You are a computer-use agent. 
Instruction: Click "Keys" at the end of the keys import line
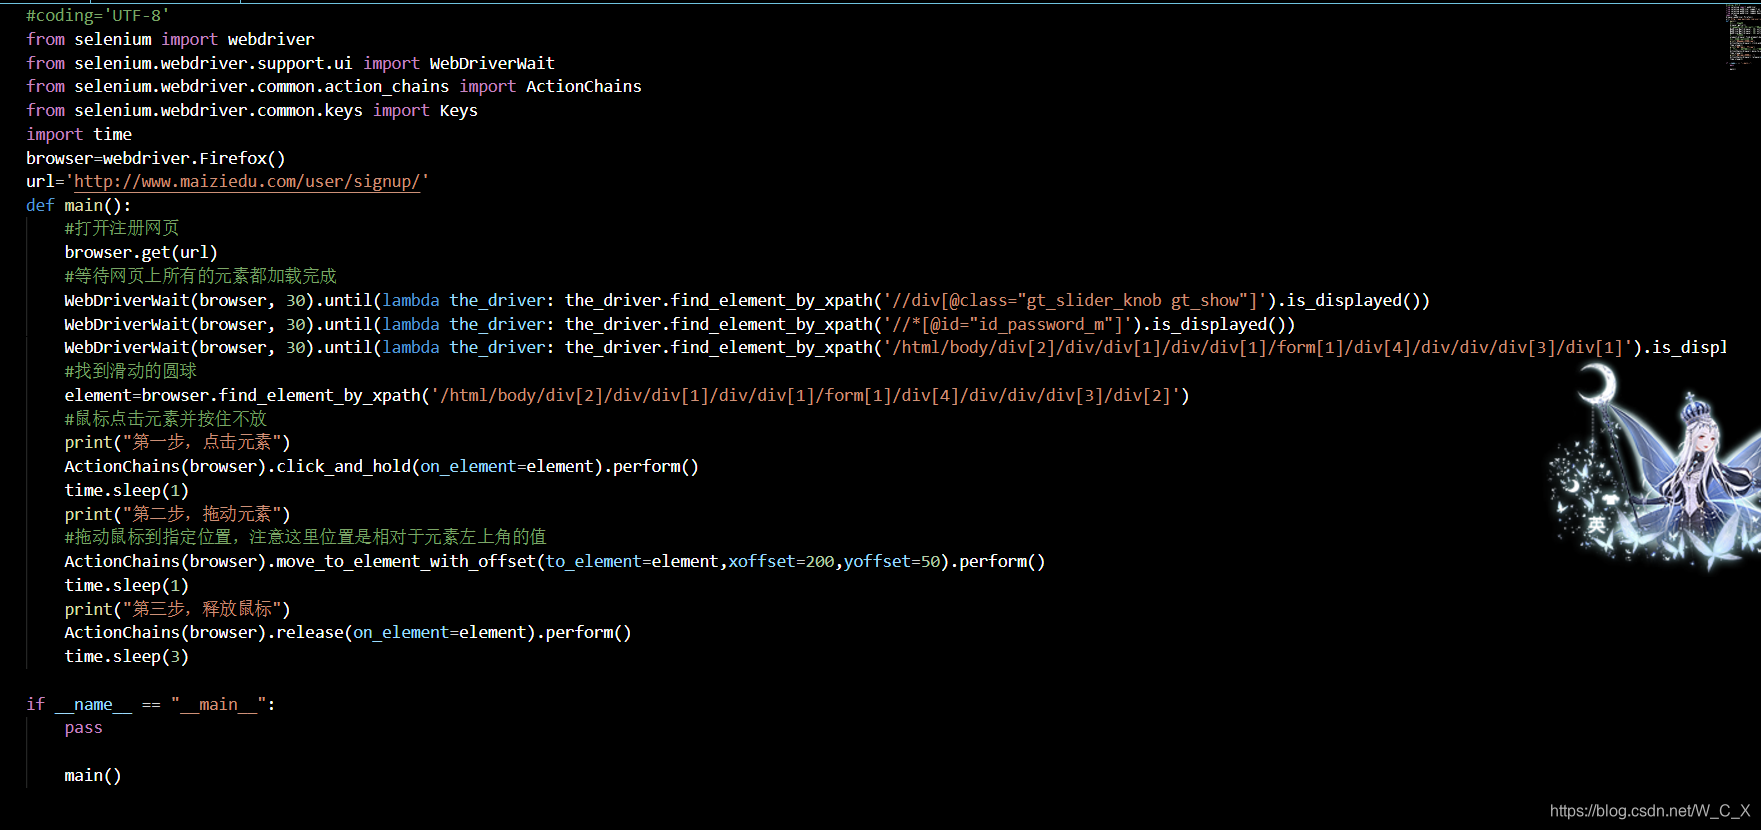pyautogui.click(x=459, y=110)
